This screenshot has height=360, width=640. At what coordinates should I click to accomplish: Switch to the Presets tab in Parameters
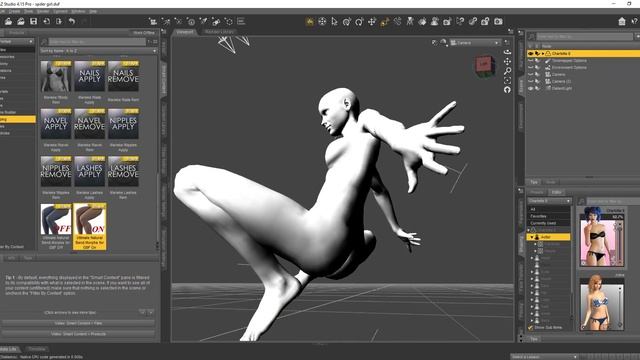(x=536, y=192)
